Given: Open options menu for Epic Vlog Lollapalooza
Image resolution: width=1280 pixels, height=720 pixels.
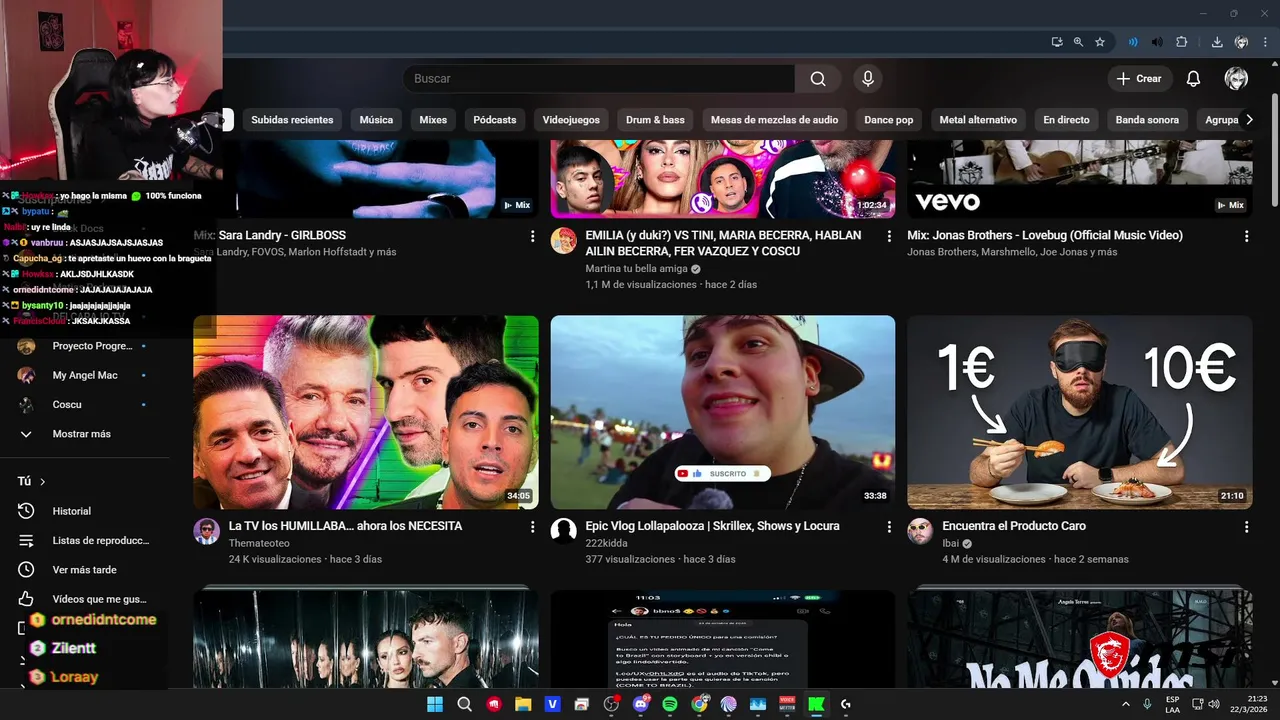Looking at the screenshot, I should (889, 527).
